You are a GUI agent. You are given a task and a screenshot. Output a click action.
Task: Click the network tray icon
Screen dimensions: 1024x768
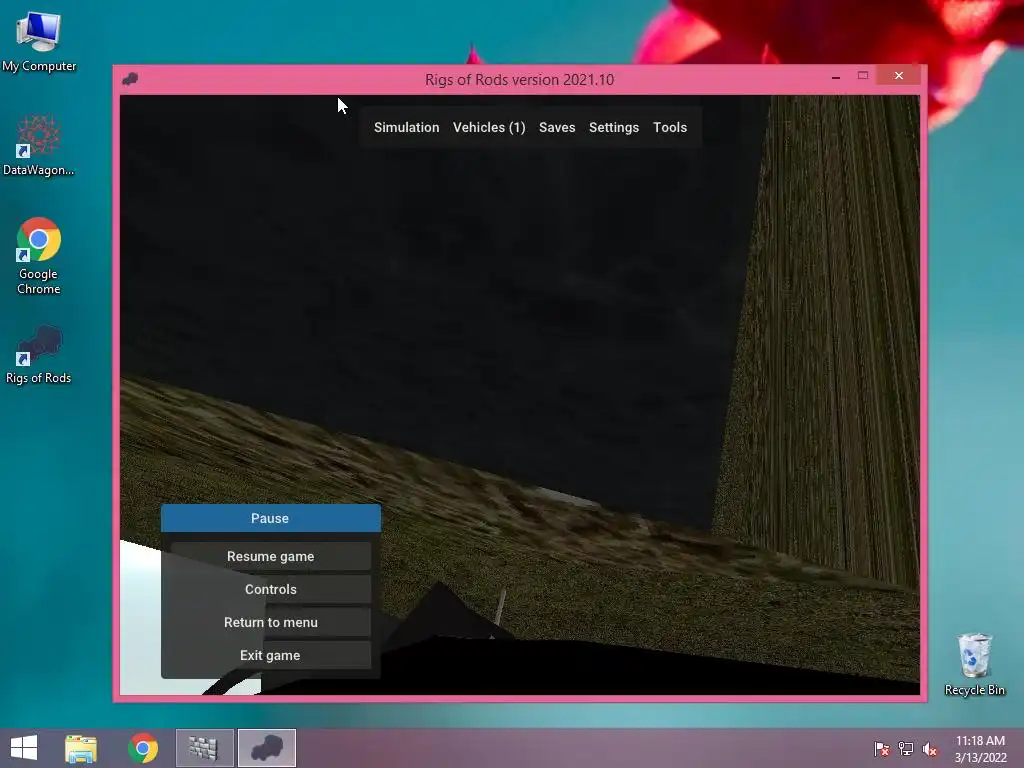pos(906,749)
